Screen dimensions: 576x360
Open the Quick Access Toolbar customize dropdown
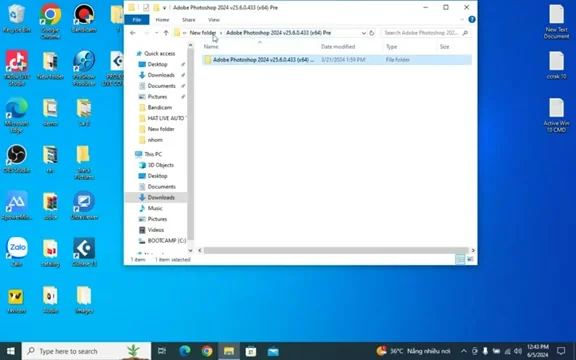(x=165, y=7)
